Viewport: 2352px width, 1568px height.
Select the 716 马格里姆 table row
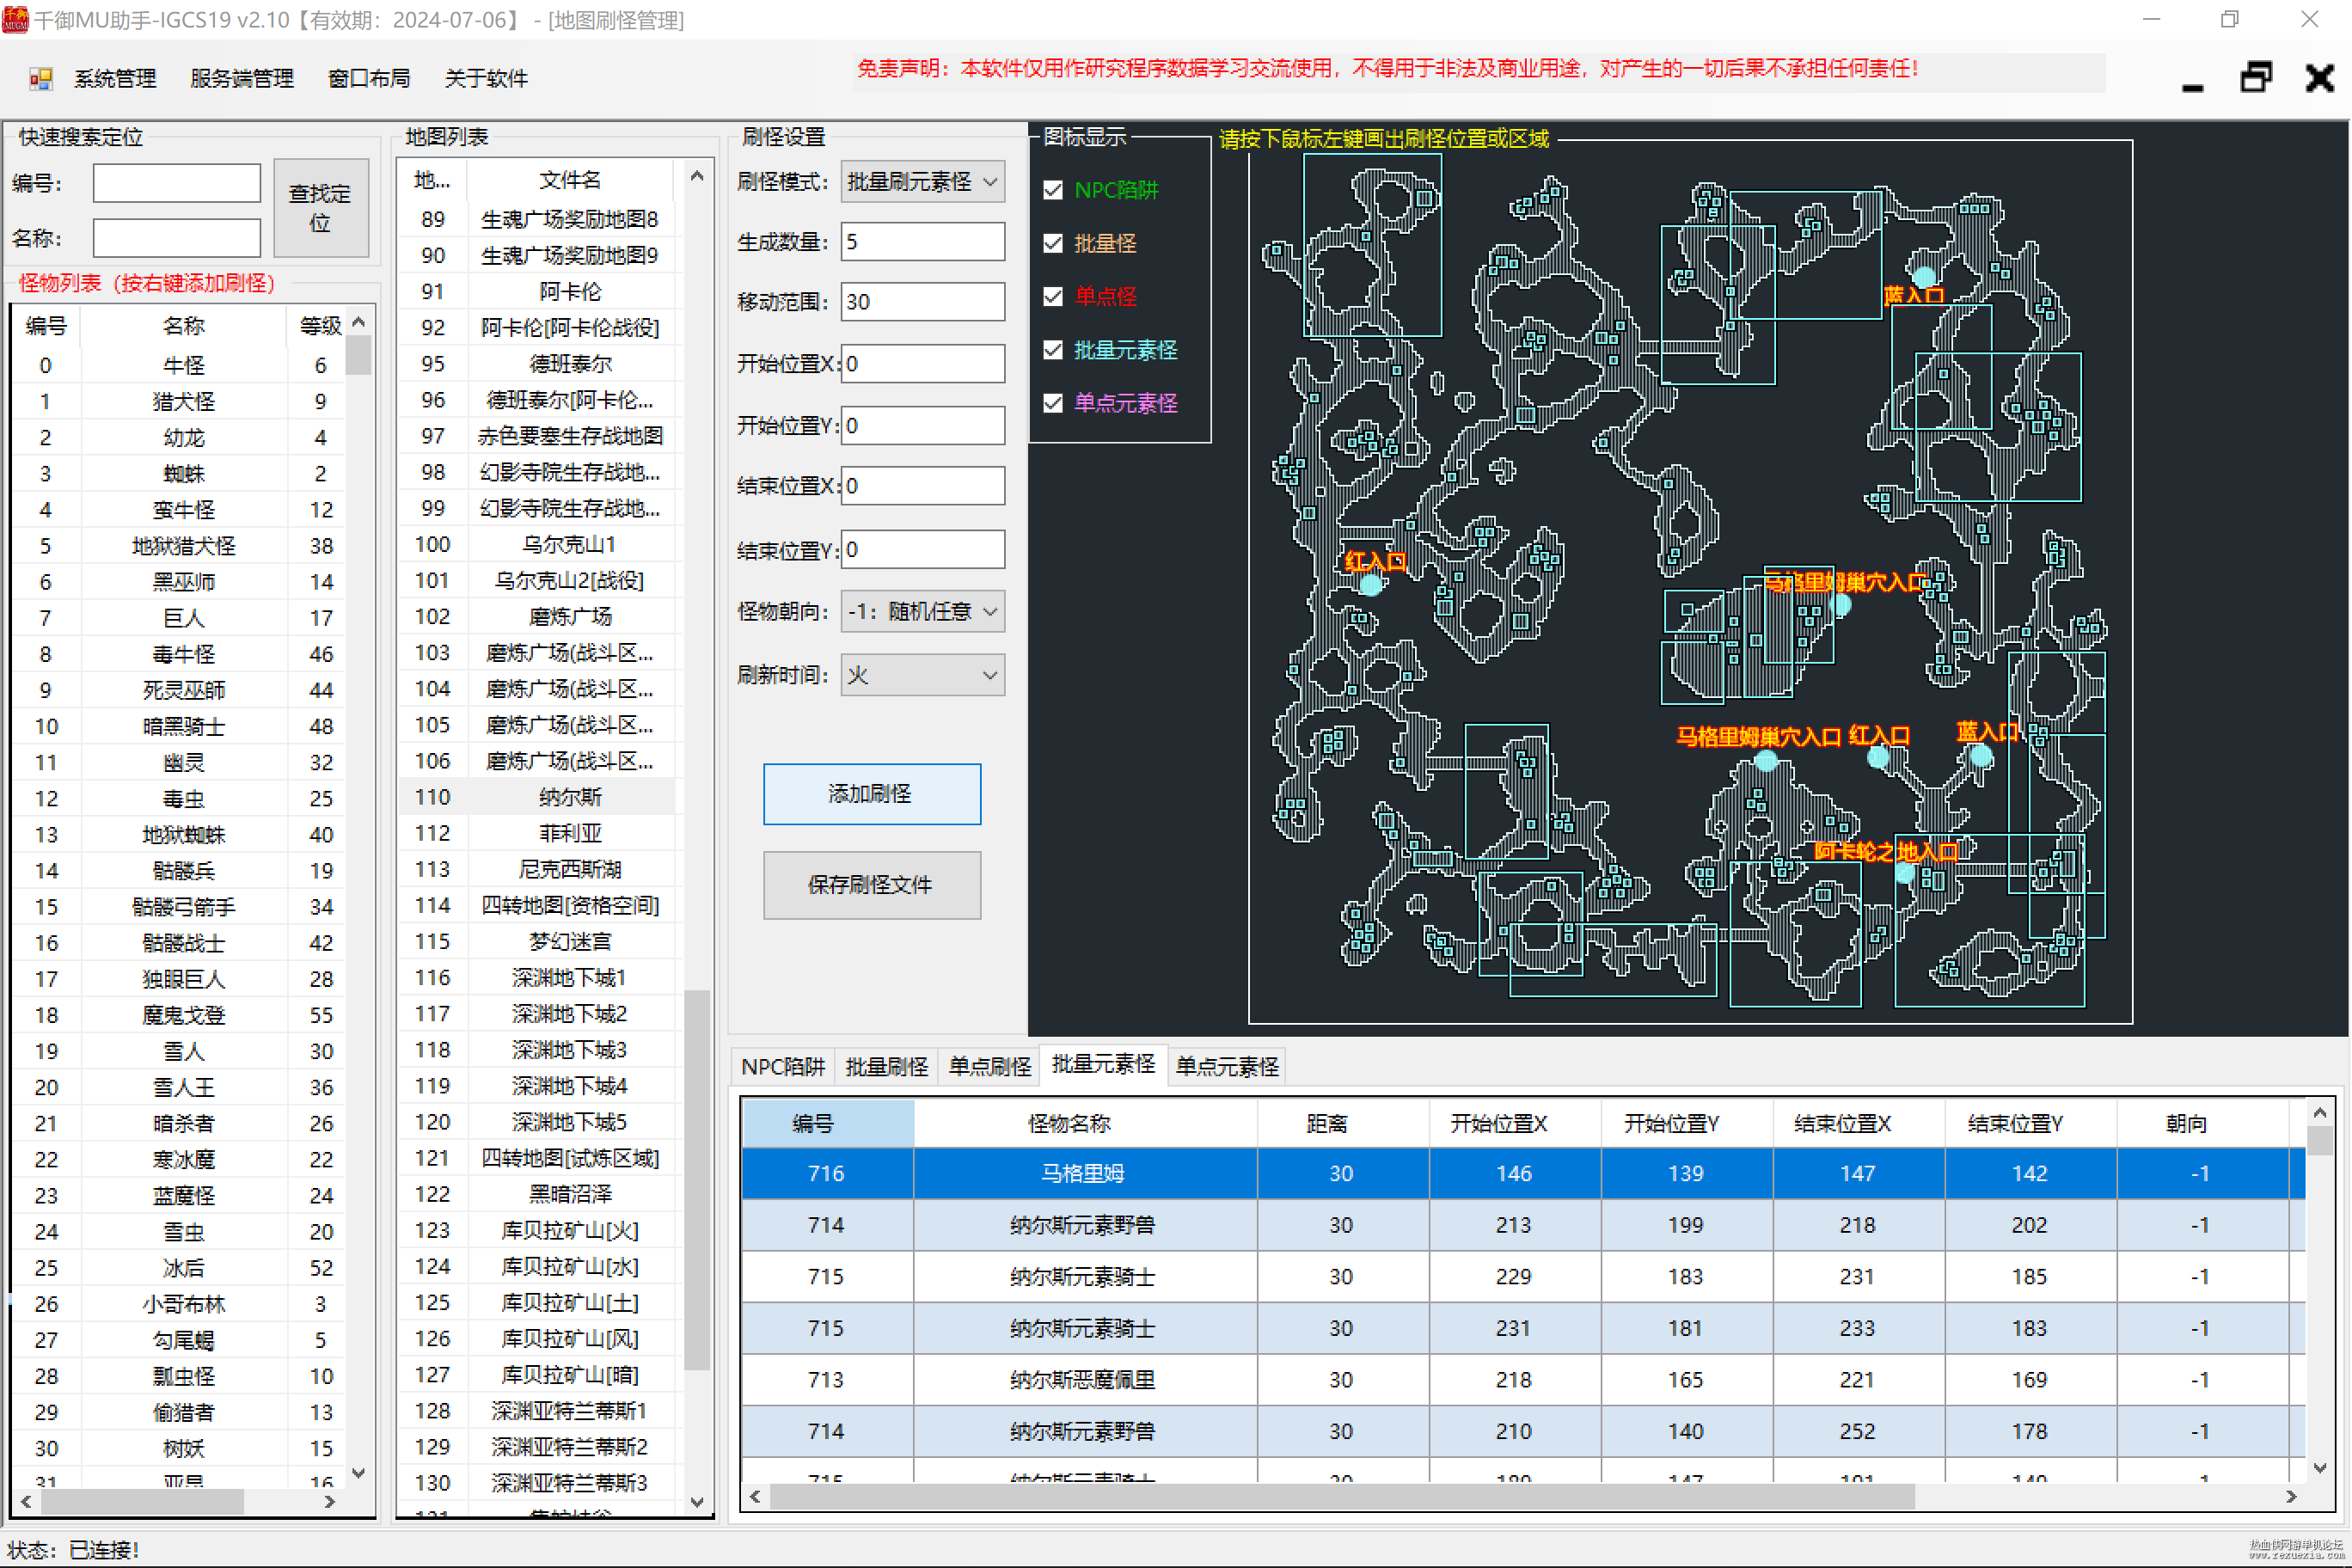click(1523, 1173)
